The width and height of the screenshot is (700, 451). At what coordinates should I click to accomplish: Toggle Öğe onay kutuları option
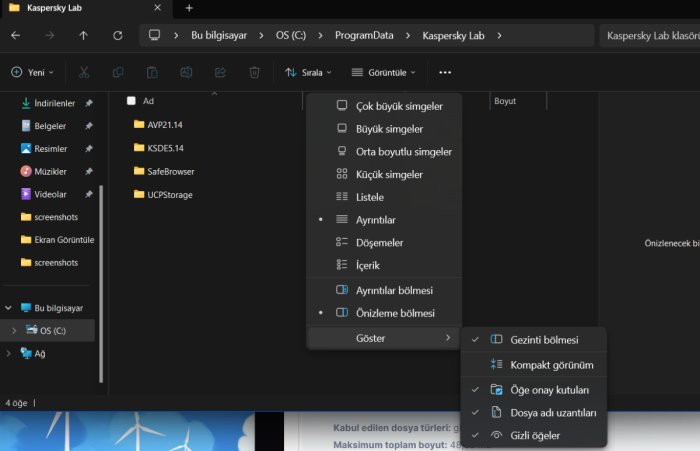[549, 389]
